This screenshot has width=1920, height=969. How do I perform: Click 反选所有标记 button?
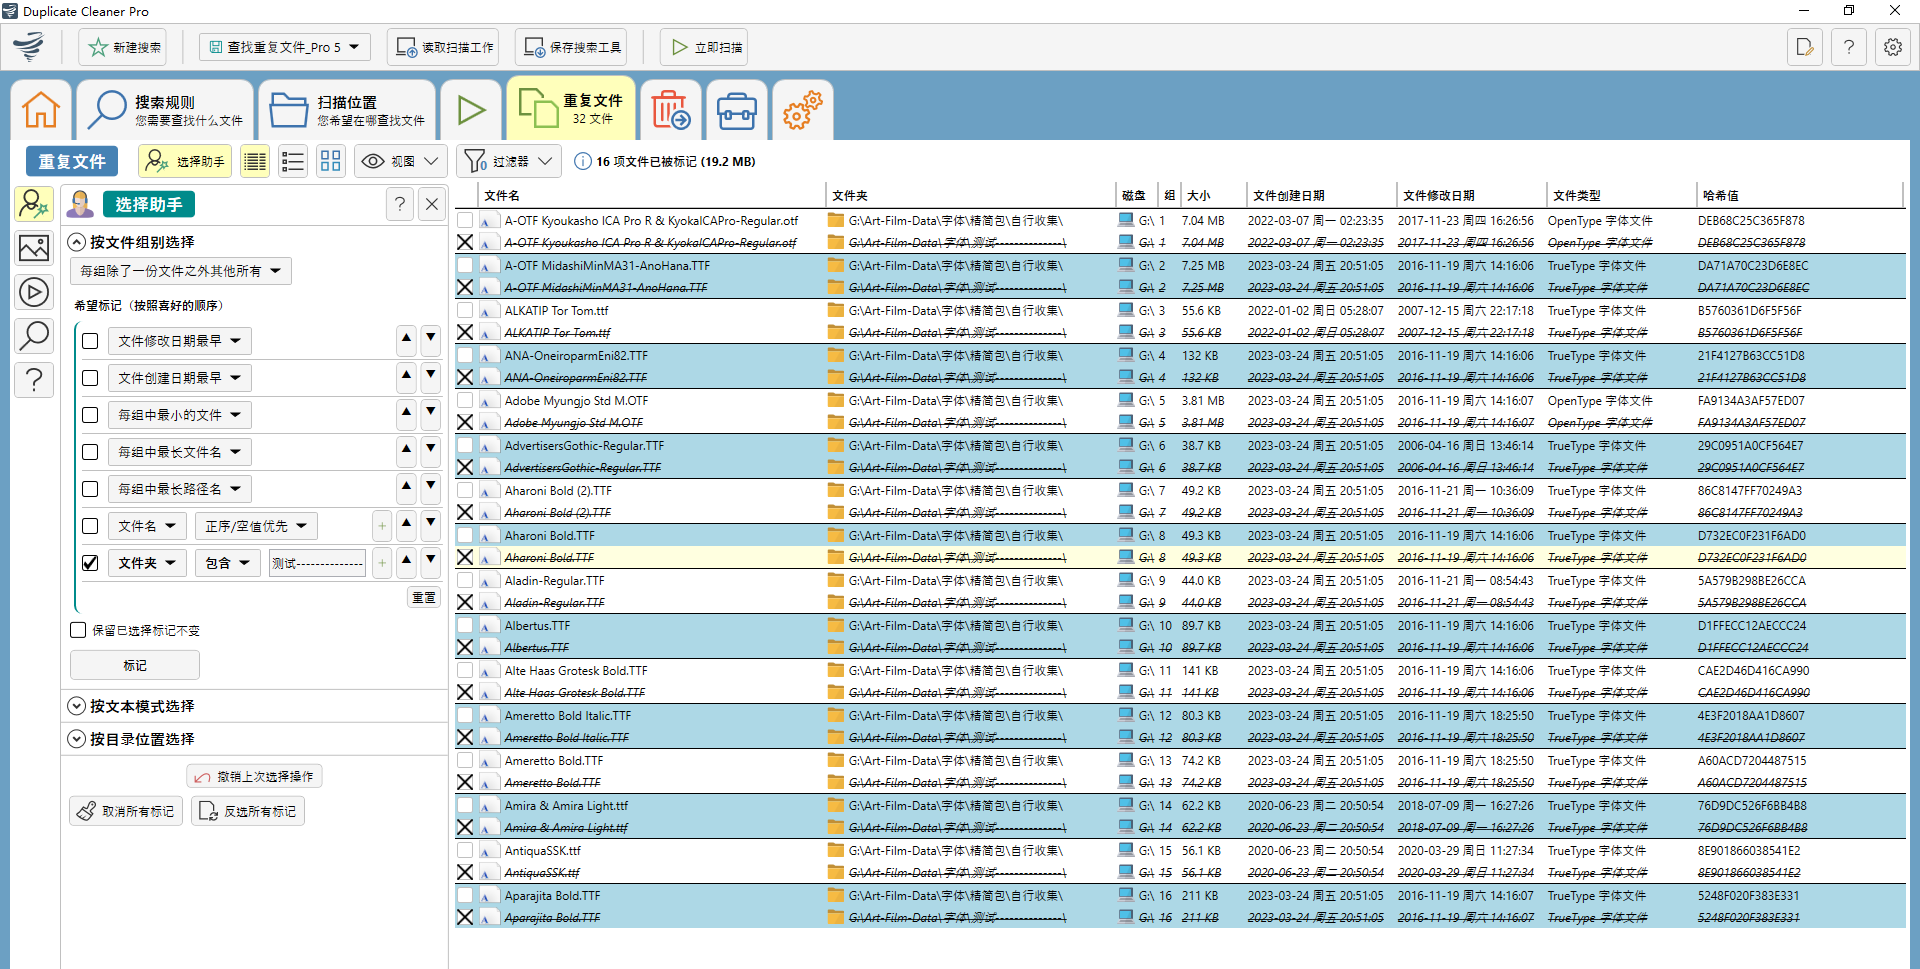[x=247, y=811]
